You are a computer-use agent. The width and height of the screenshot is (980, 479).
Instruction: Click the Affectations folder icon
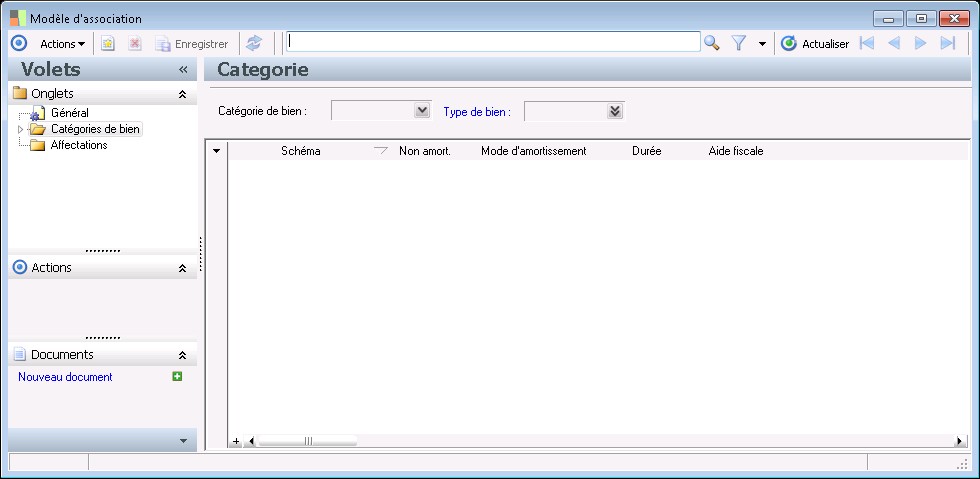(x=38, y=146)
